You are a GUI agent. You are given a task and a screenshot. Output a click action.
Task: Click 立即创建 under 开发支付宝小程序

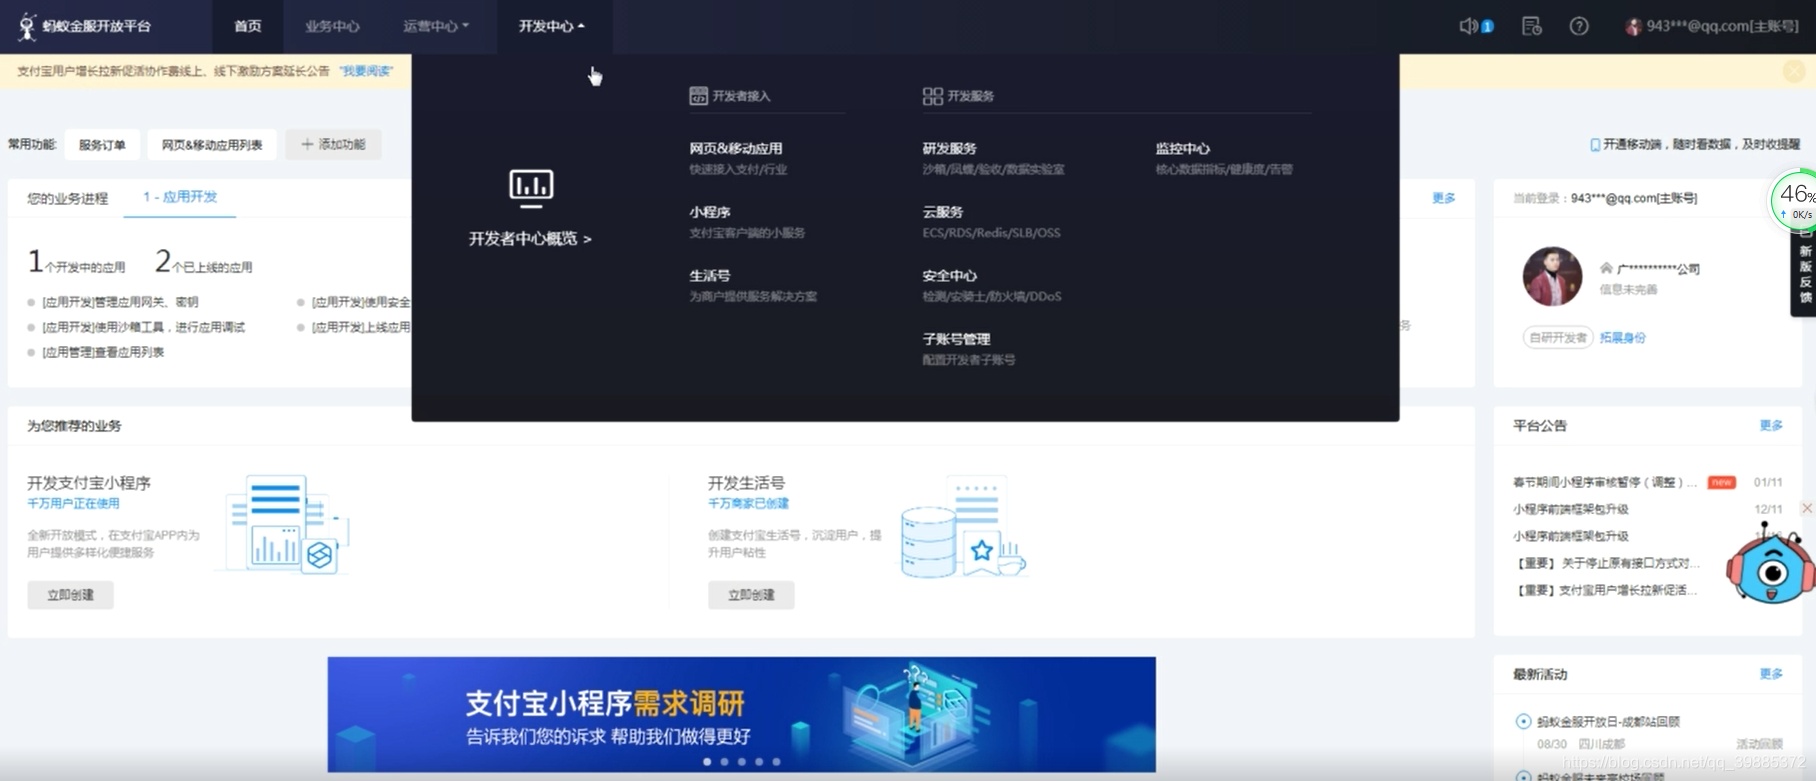coord(71,595)
